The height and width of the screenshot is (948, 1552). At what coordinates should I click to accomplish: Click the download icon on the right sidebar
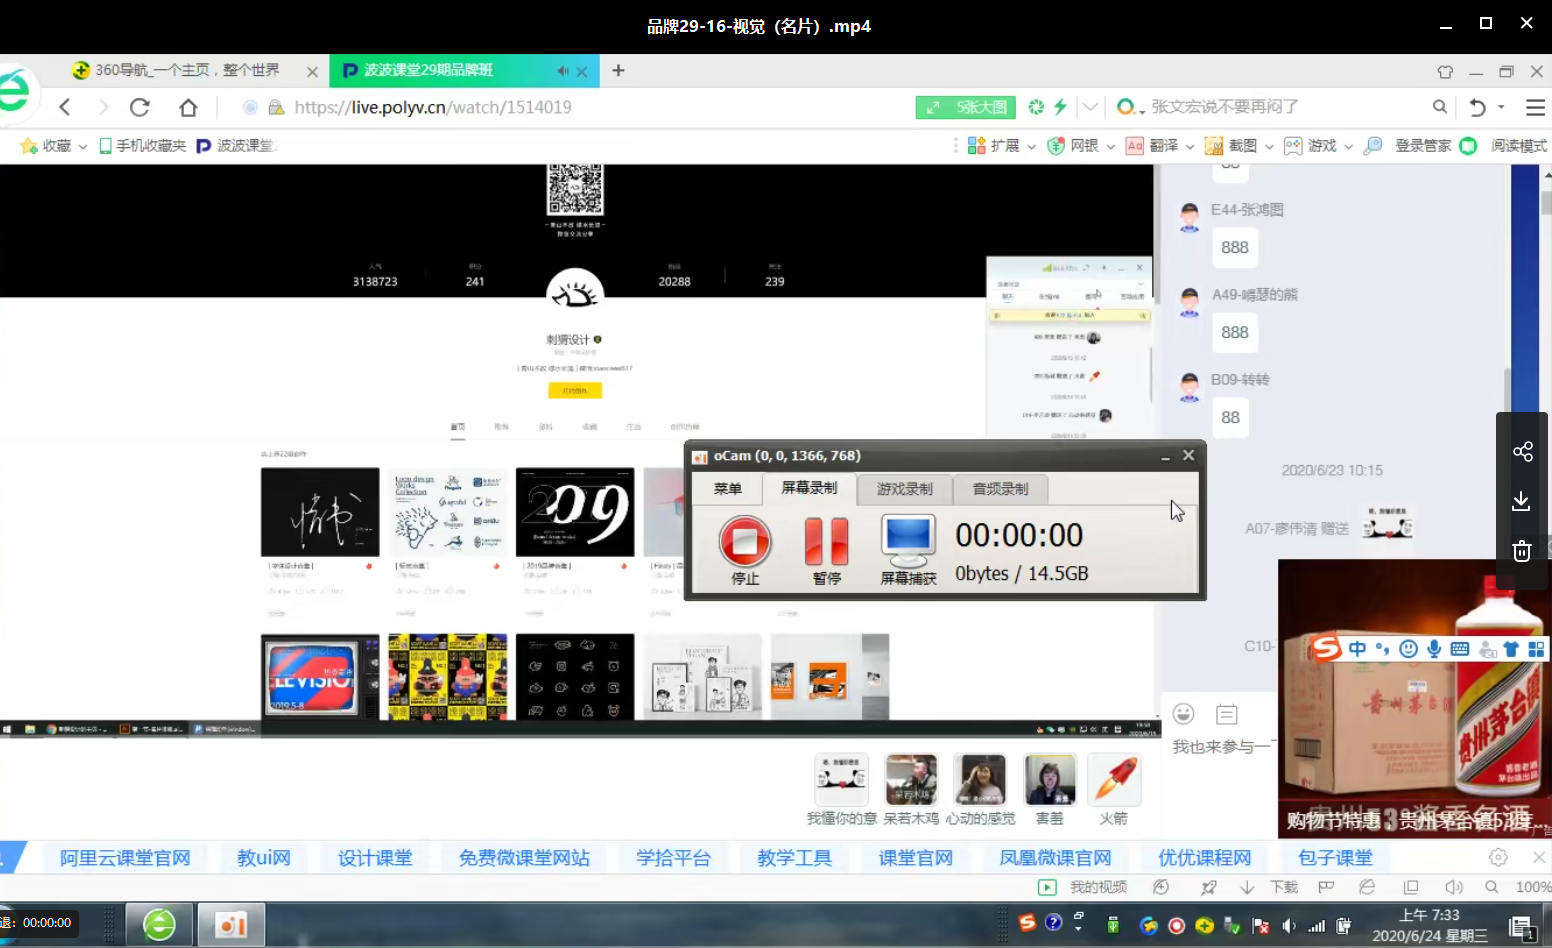pyautogui.click(x=1522, y=501)
